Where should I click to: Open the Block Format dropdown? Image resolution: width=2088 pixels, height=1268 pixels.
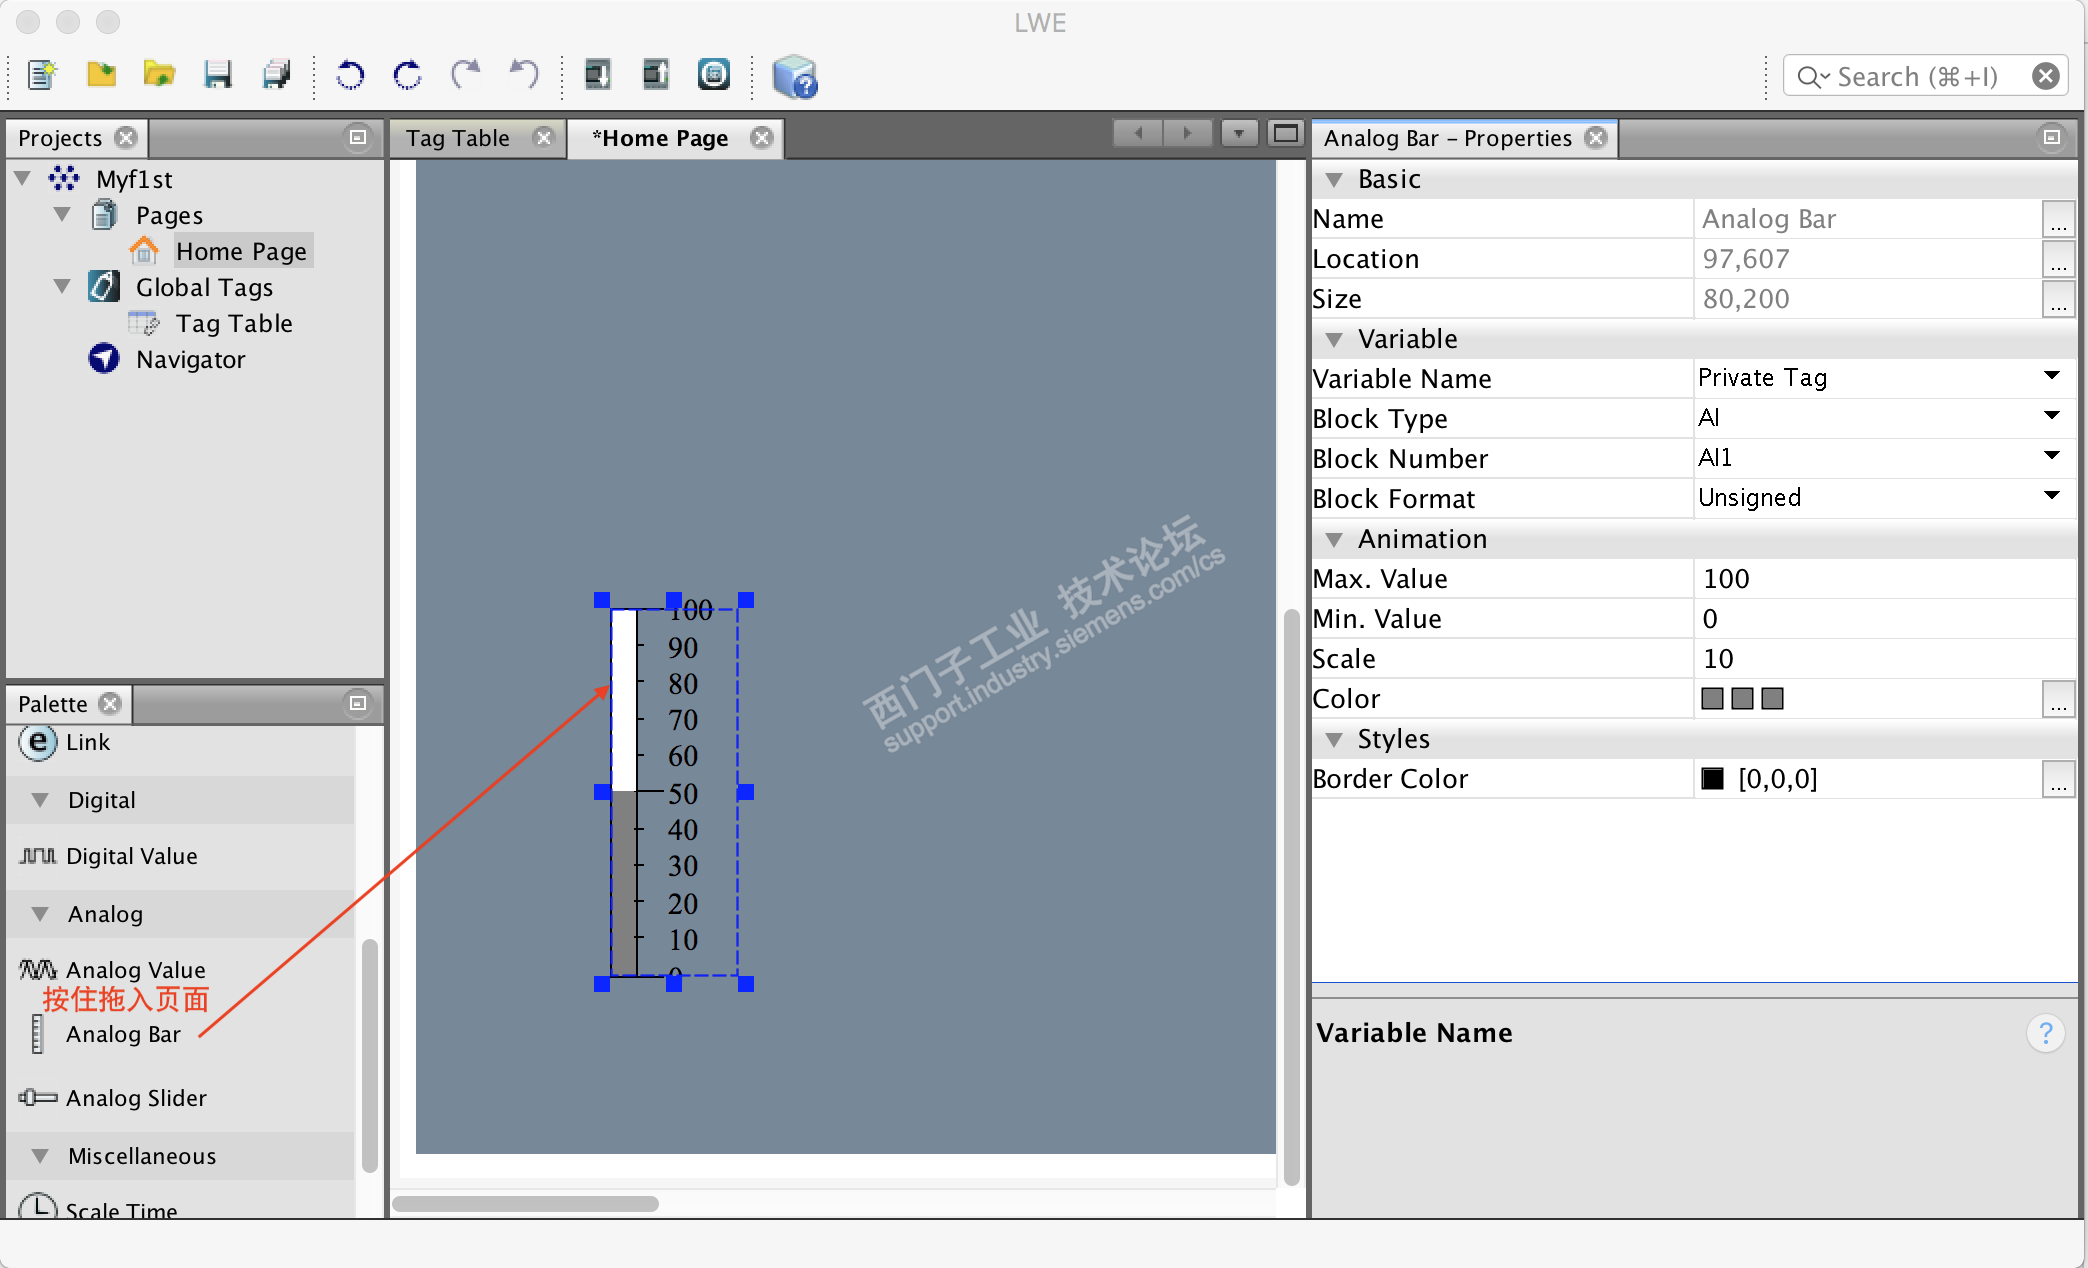2051,497
